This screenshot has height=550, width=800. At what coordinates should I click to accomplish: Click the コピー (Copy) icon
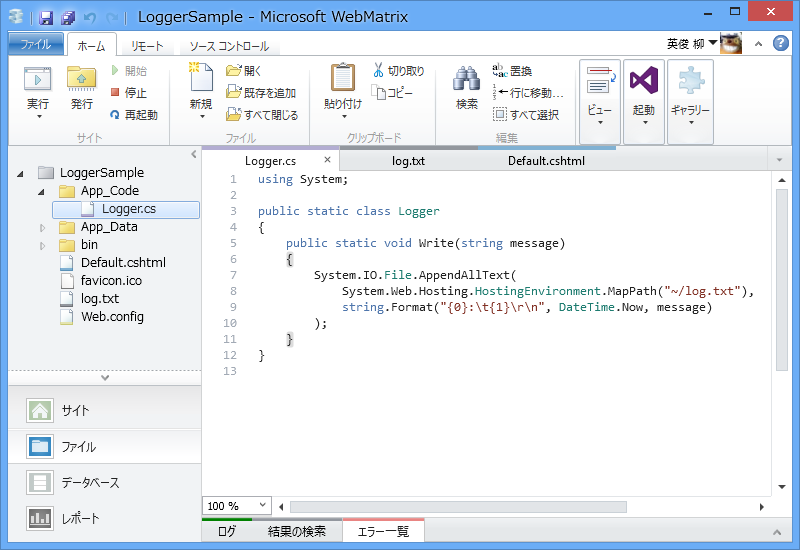coord(379,93)
